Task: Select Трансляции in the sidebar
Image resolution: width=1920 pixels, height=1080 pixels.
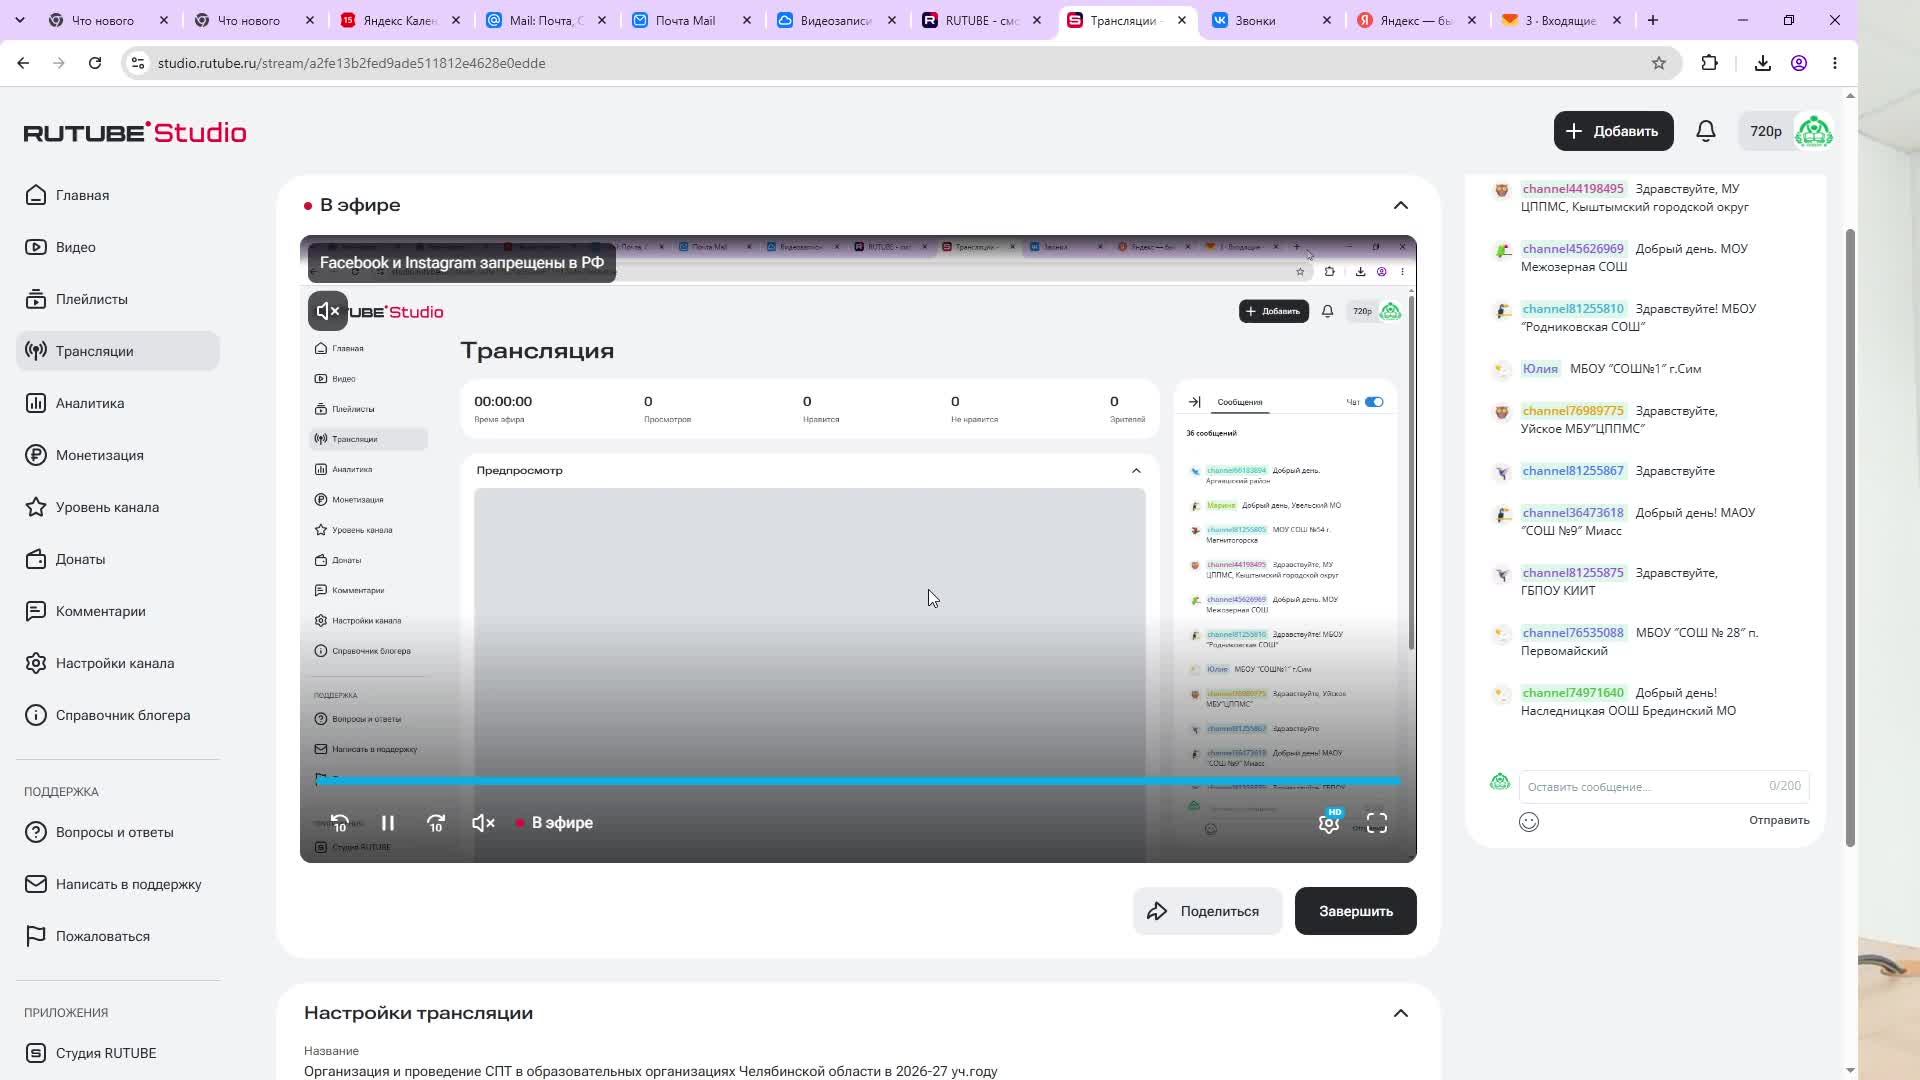Action: point(118,351)
